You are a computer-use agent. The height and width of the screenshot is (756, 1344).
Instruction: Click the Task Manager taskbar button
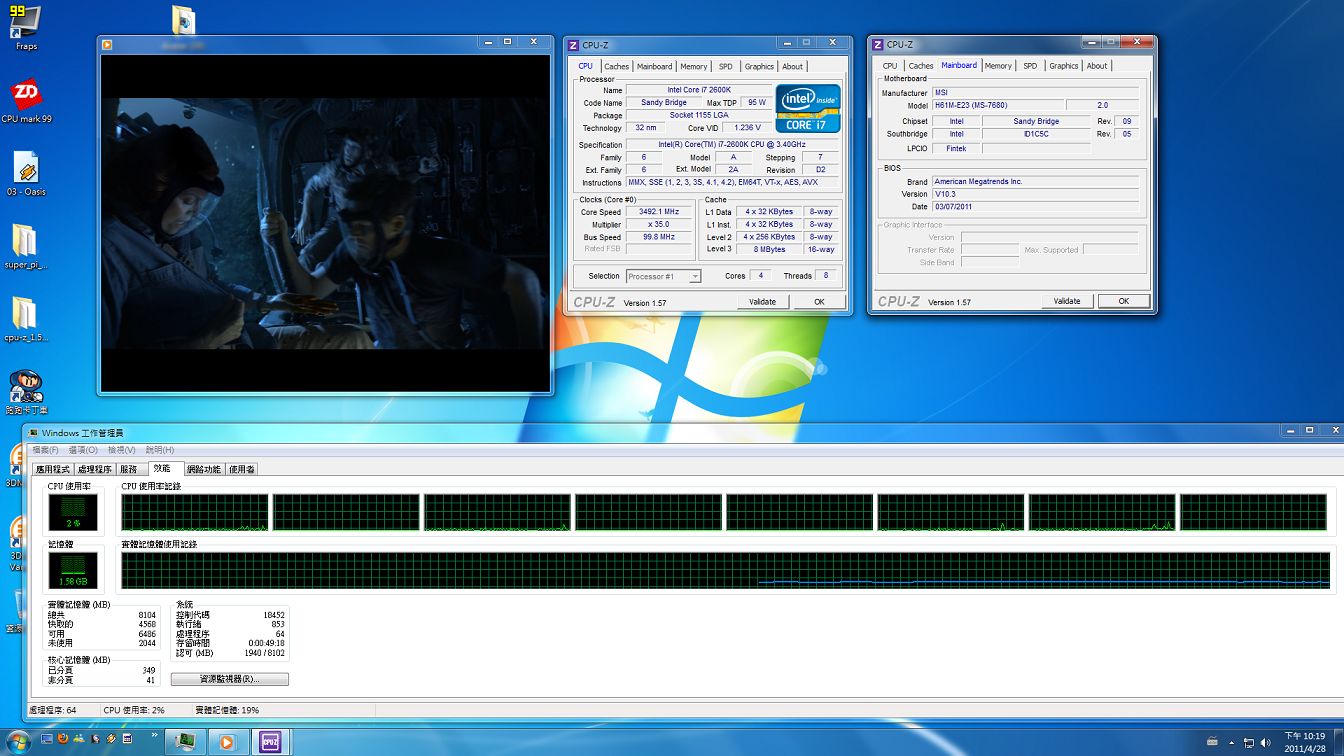point(185,741)
